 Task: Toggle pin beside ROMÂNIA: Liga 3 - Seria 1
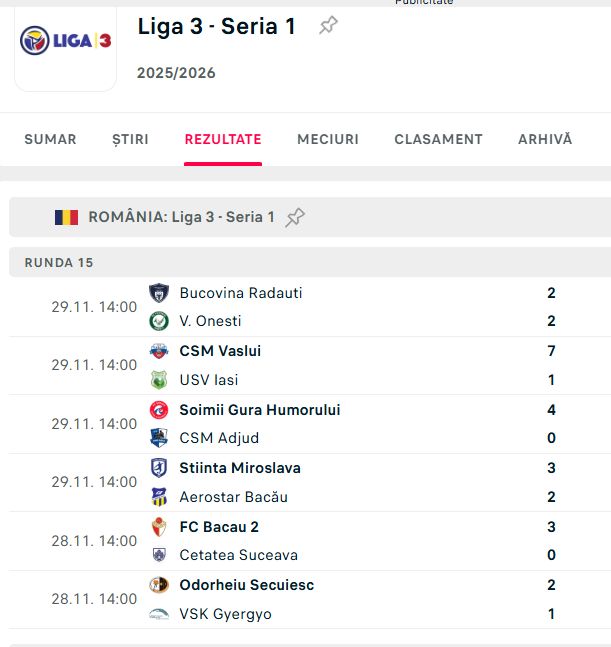pyautogui.click(x=295, y=217)
